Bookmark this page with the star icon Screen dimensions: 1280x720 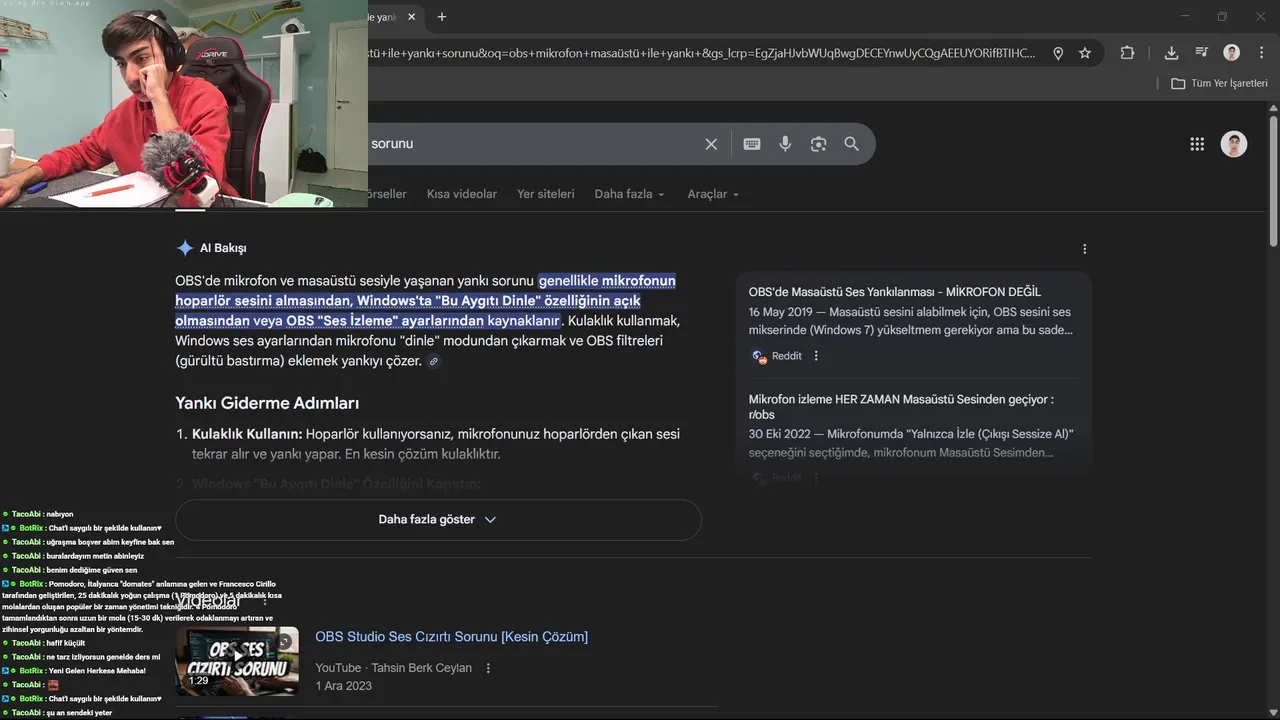(1085, 53)
